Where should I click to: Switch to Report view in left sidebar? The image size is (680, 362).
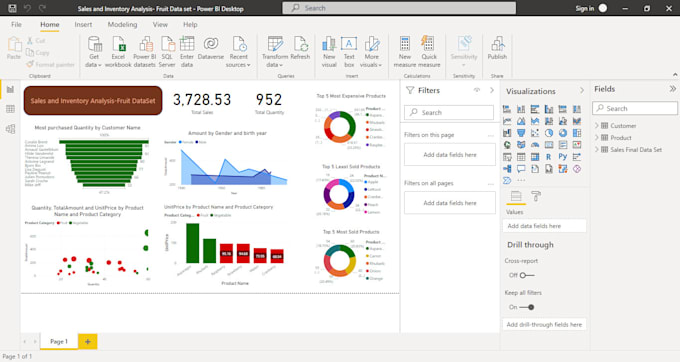[10, 89]
